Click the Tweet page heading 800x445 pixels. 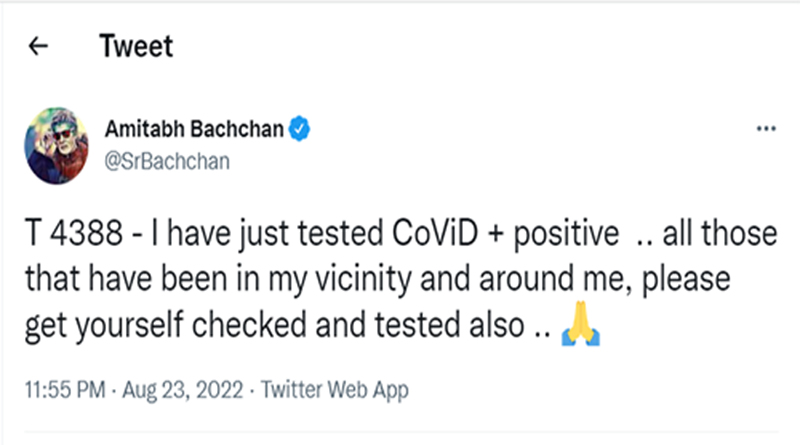point(136,46)
